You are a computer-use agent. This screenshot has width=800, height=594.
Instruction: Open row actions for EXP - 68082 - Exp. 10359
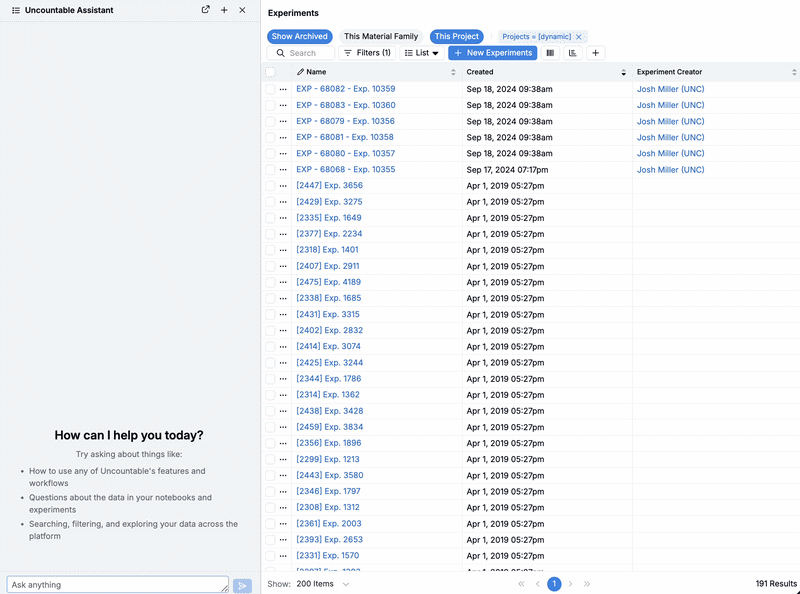tap(283, 89)
